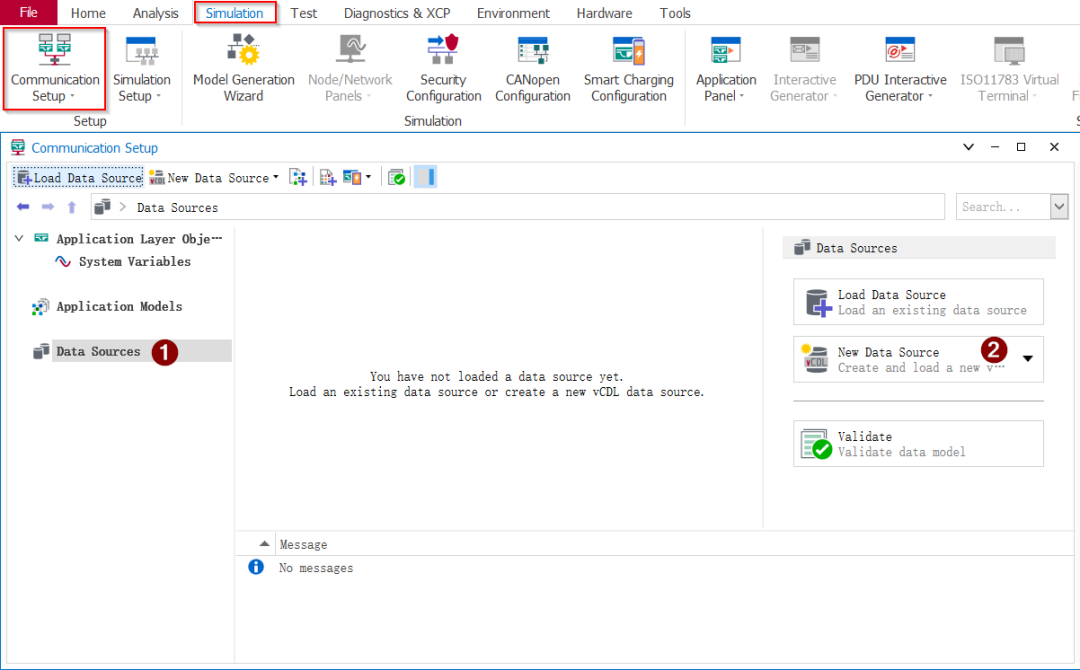Toggle the side panel visibility toolbar button
The width and height of the screenshot is (1080, 670).
[x=426, y=178]
